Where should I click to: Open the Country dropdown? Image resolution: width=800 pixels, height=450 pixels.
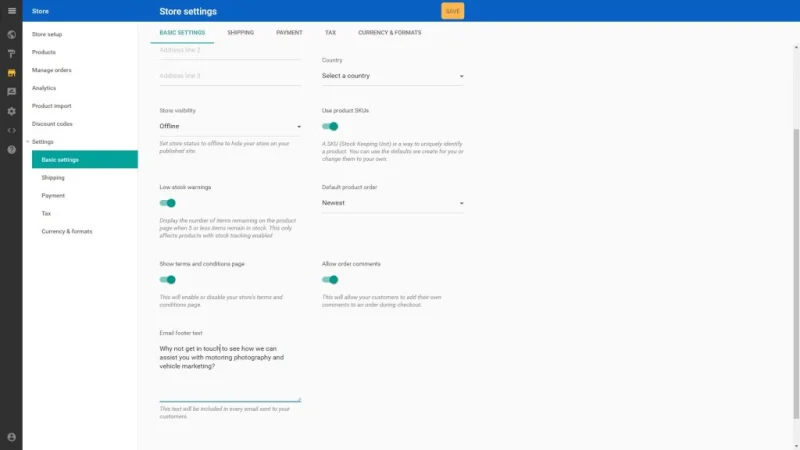392,76
